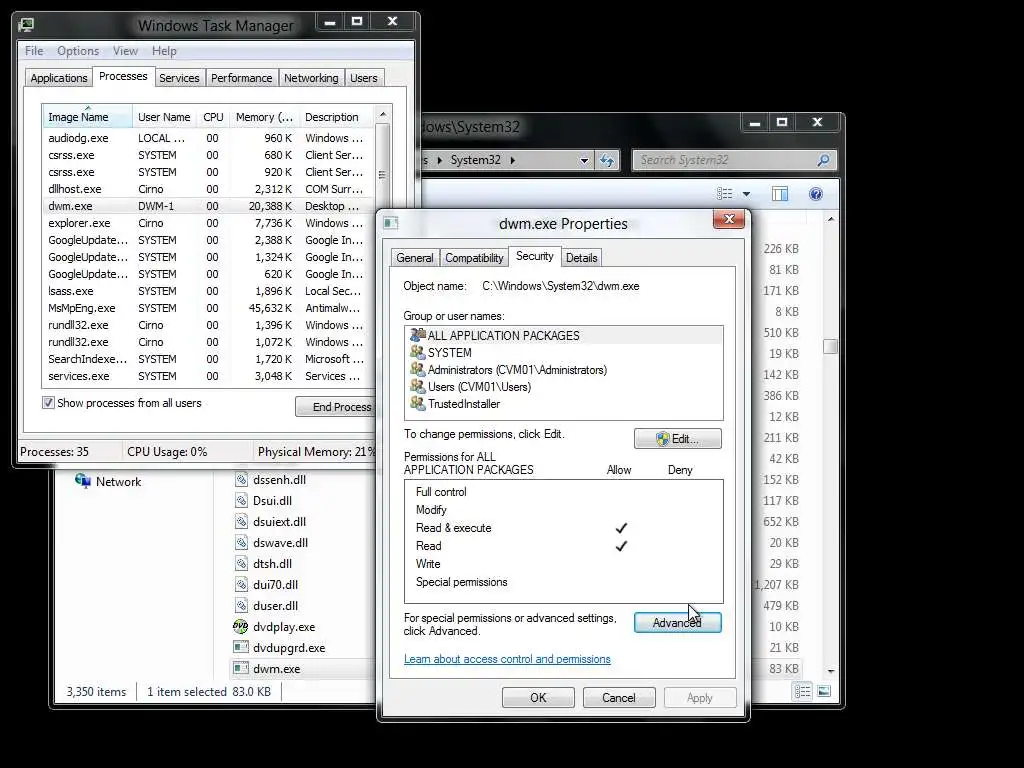Open the Options menu in Task Manager
The width and height of the screenshot is (1024, 768).
click(78, 51)
